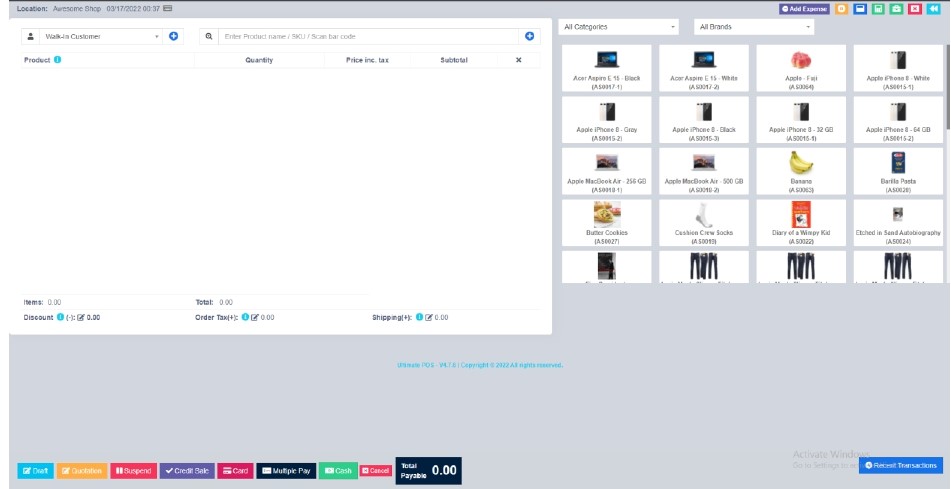
Task: Click the blue double-arrow back icon
Action: coord(933,9)
